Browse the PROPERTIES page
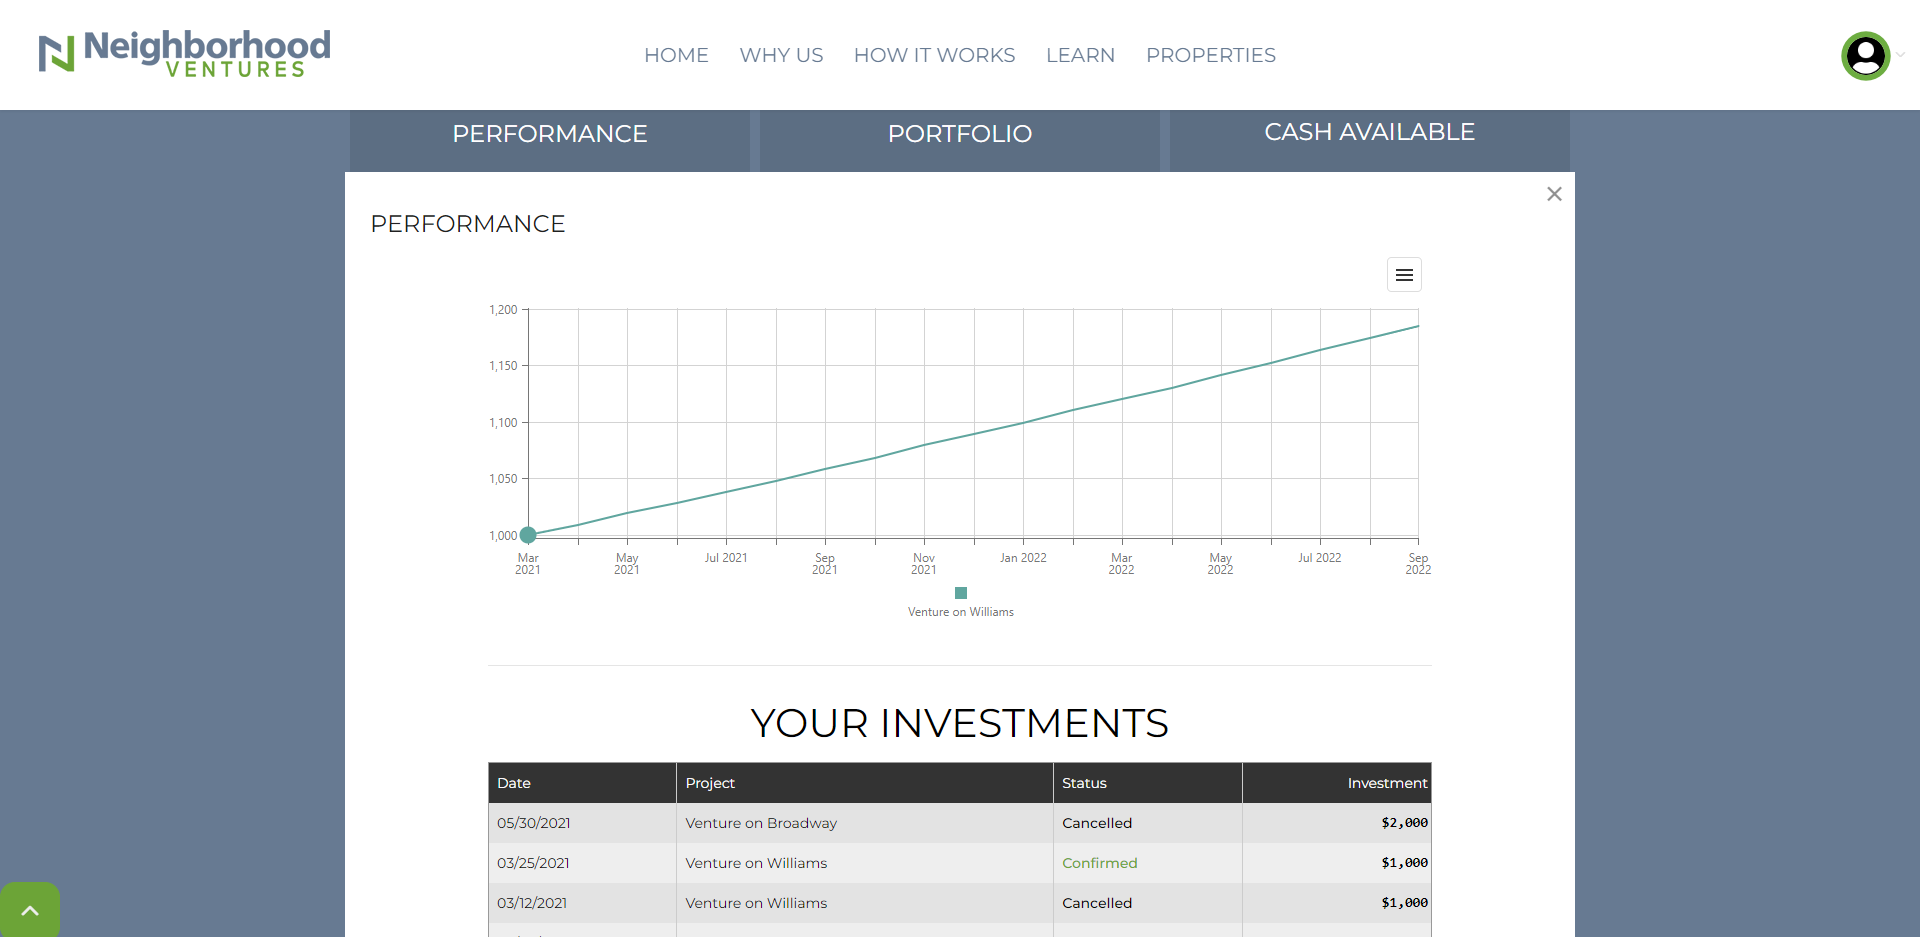The height and width of the screenshot is (937, 1920). [1210, 55]
